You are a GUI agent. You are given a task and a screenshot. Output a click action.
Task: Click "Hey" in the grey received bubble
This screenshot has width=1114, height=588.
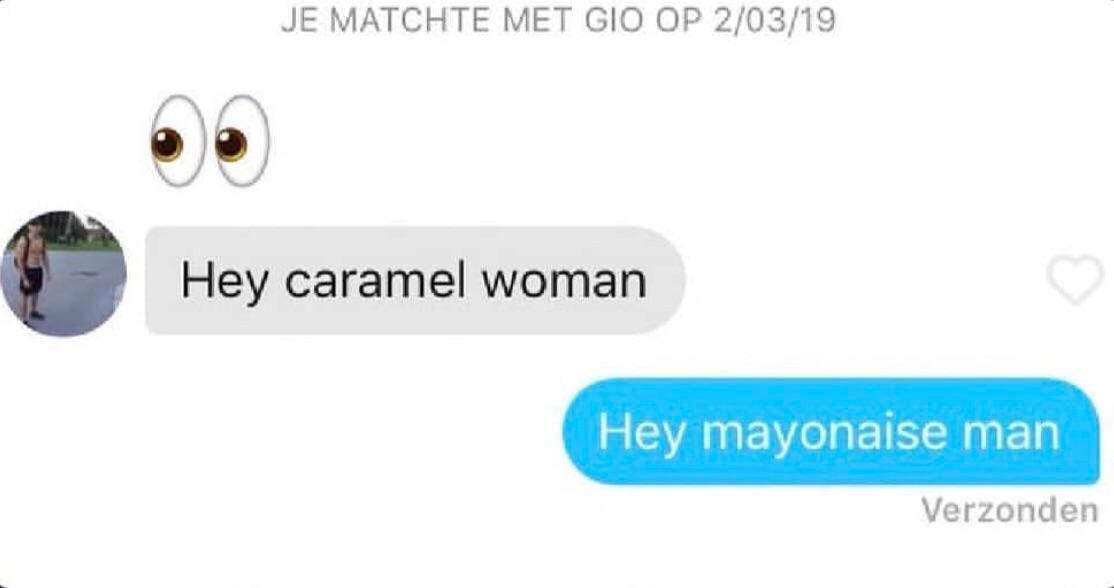click(225, 283)
